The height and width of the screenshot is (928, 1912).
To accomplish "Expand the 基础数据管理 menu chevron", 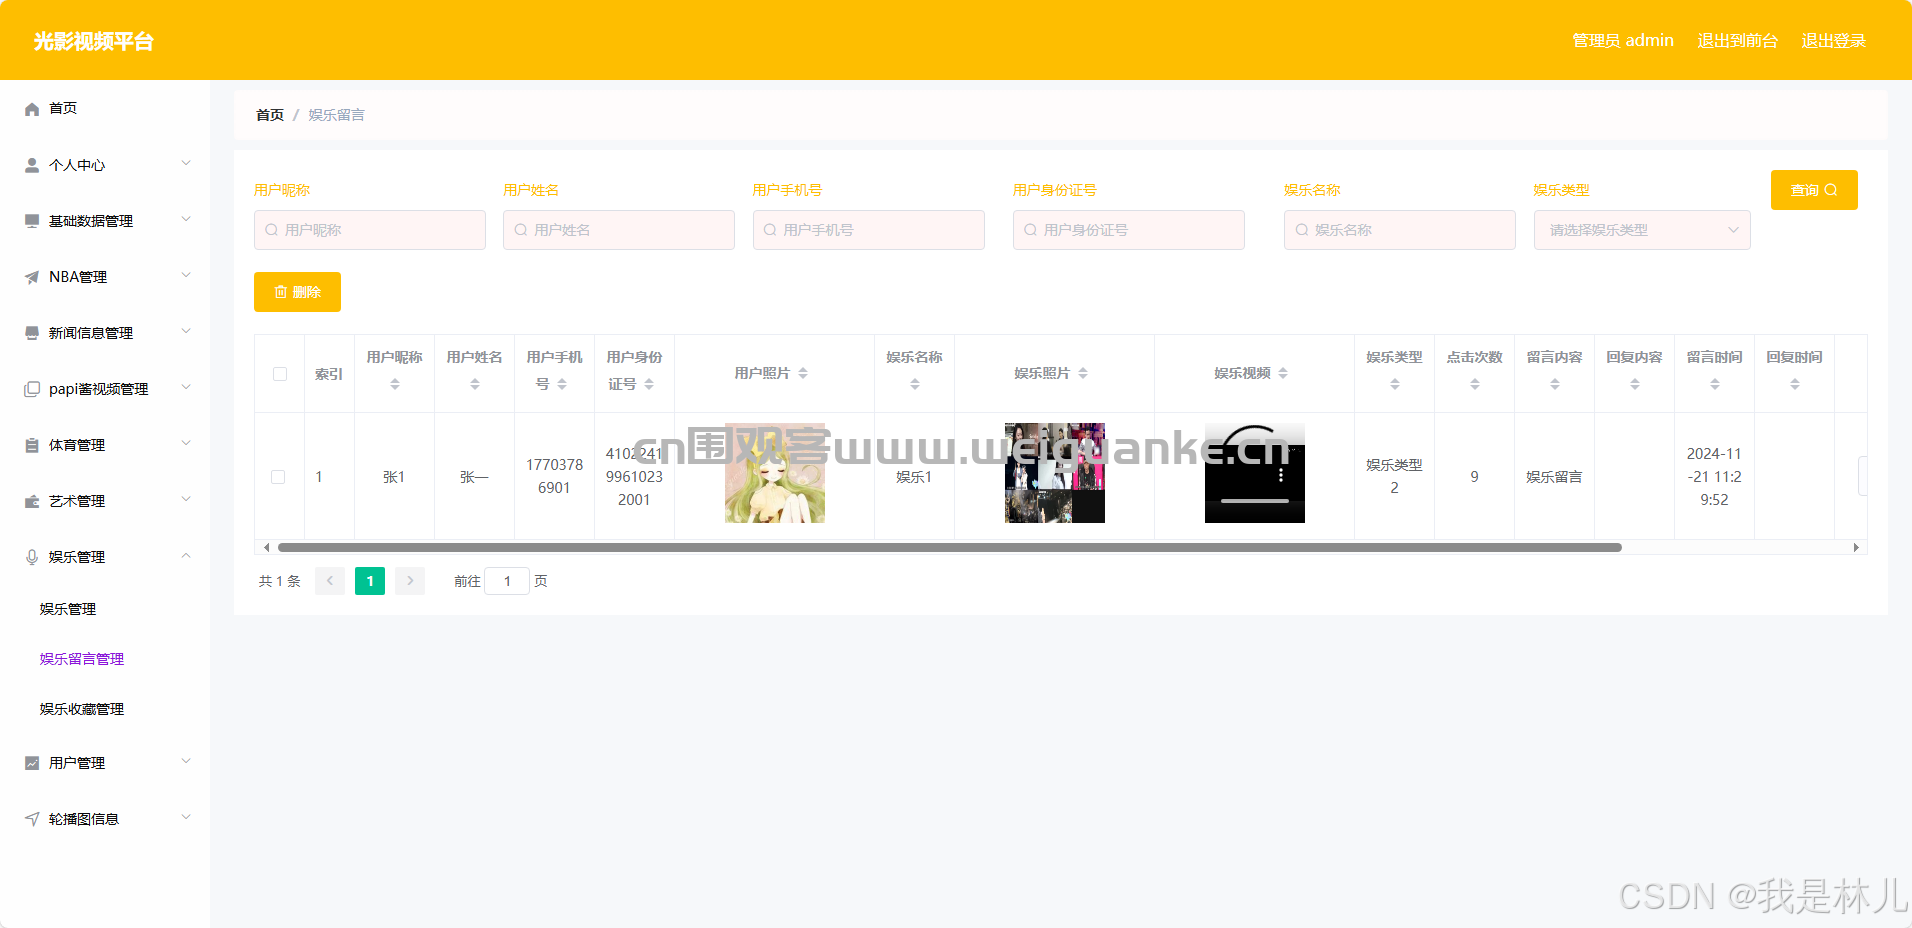I will [186, 219].
